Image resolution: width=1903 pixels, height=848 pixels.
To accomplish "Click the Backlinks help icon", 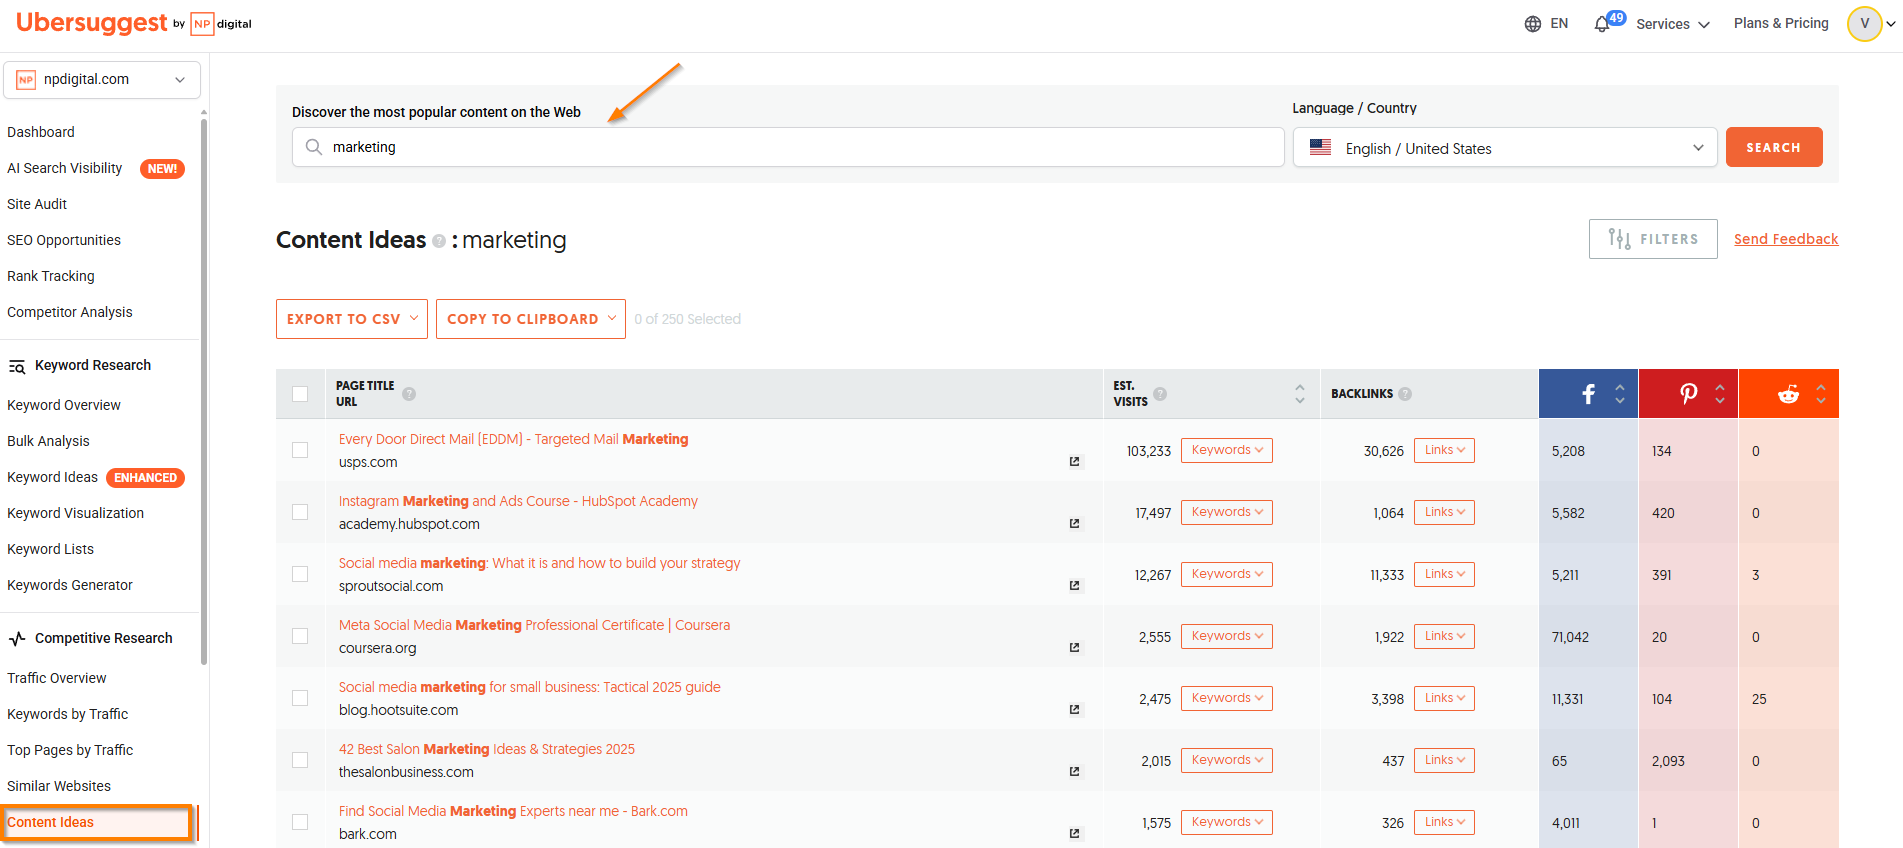I will point(1405,394).
